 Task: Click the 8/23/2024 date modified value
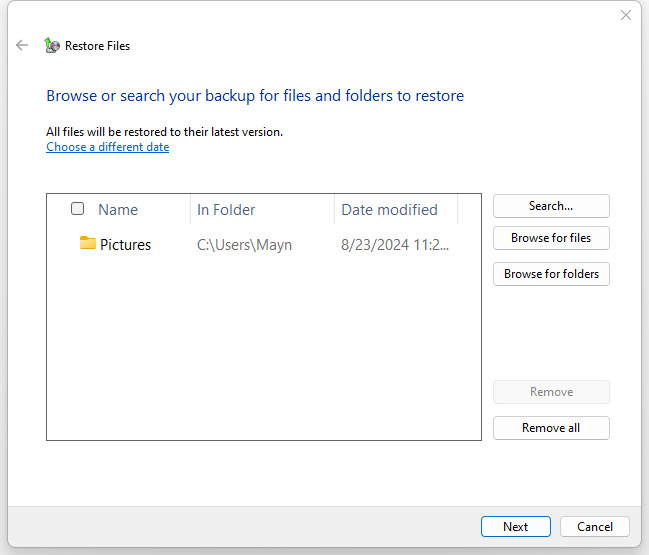click(395, 245)
